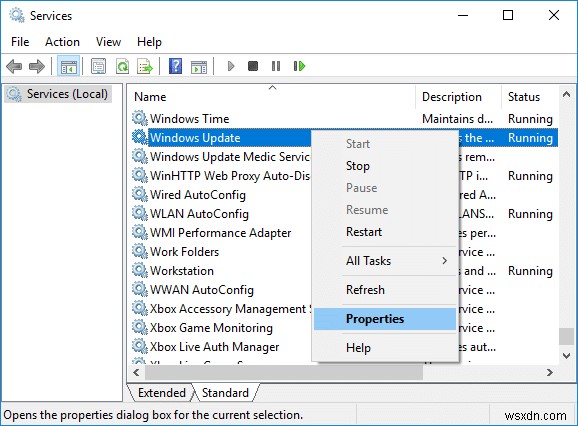Click the gear icon beside Wired AutoConfig
This screenshot has height=426, width=578.
(140, 194)
